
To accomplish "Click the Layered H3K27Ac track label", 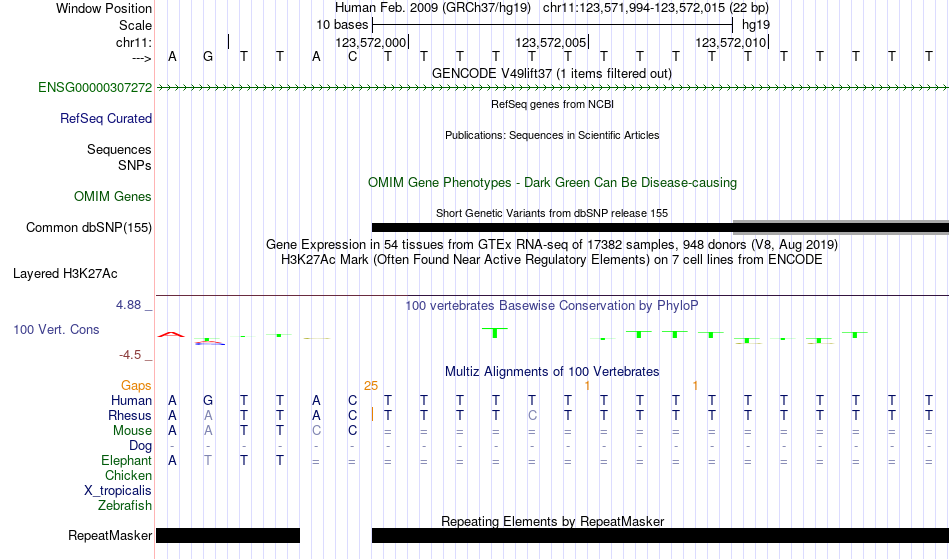I will click(x=65, y=273).
